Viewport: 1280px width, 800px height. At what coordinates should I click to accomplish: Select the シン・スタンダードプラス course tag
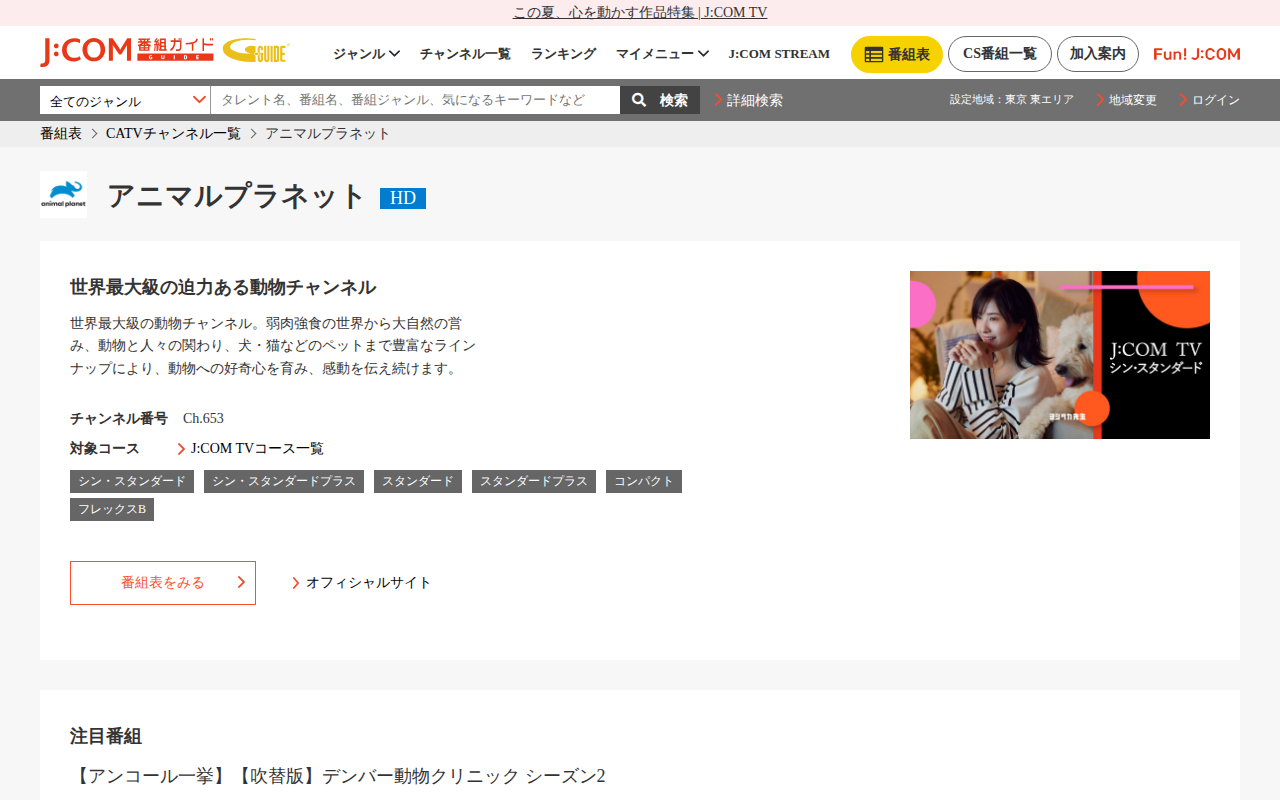coord(284,481)
